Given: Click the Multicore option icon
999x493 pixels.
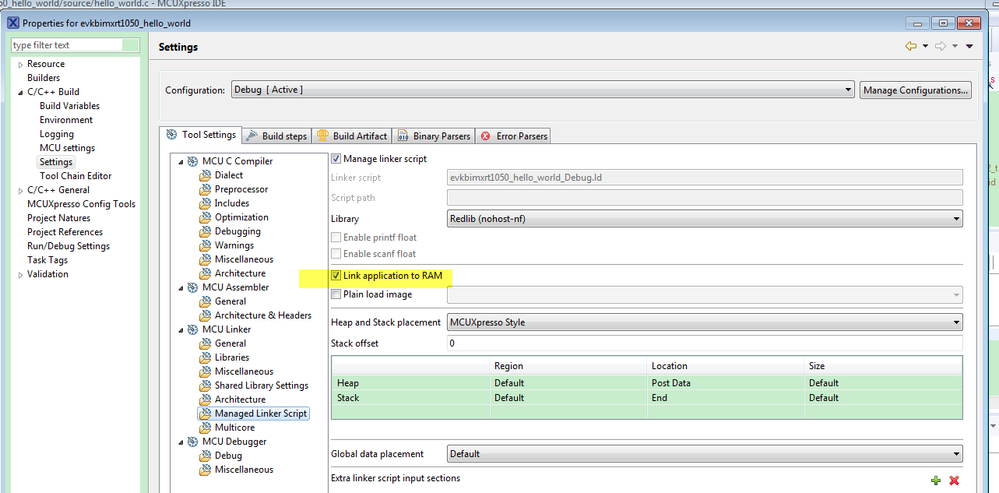Looking at the screenshot, I should coord(205,427).
